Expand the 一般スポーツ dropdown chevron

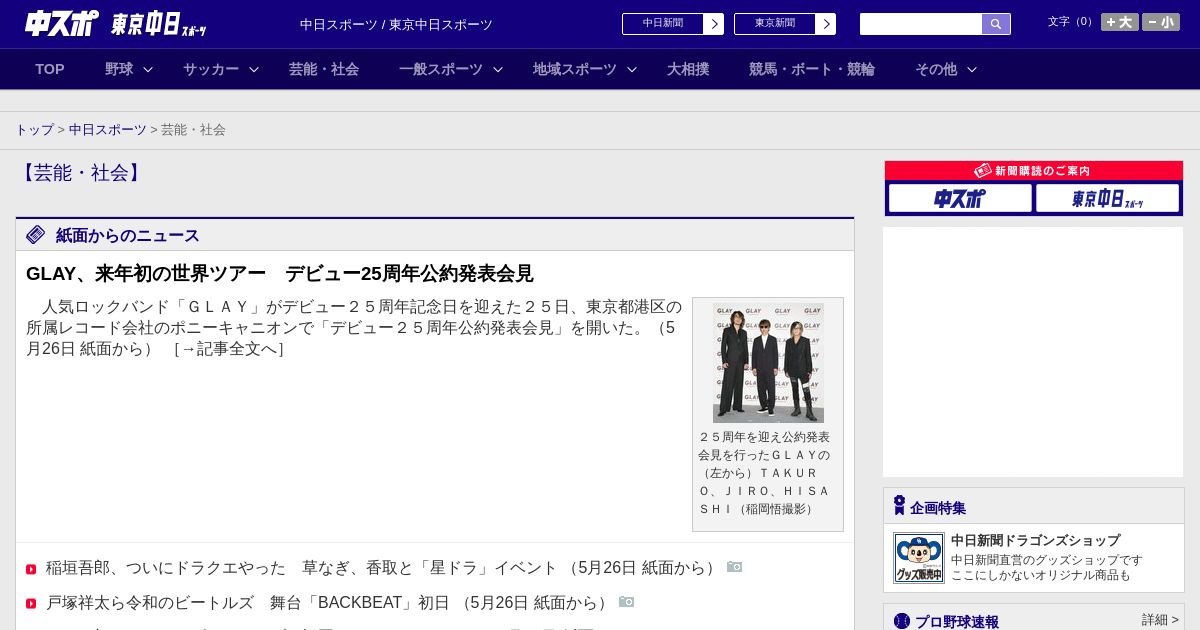point(498,69)
